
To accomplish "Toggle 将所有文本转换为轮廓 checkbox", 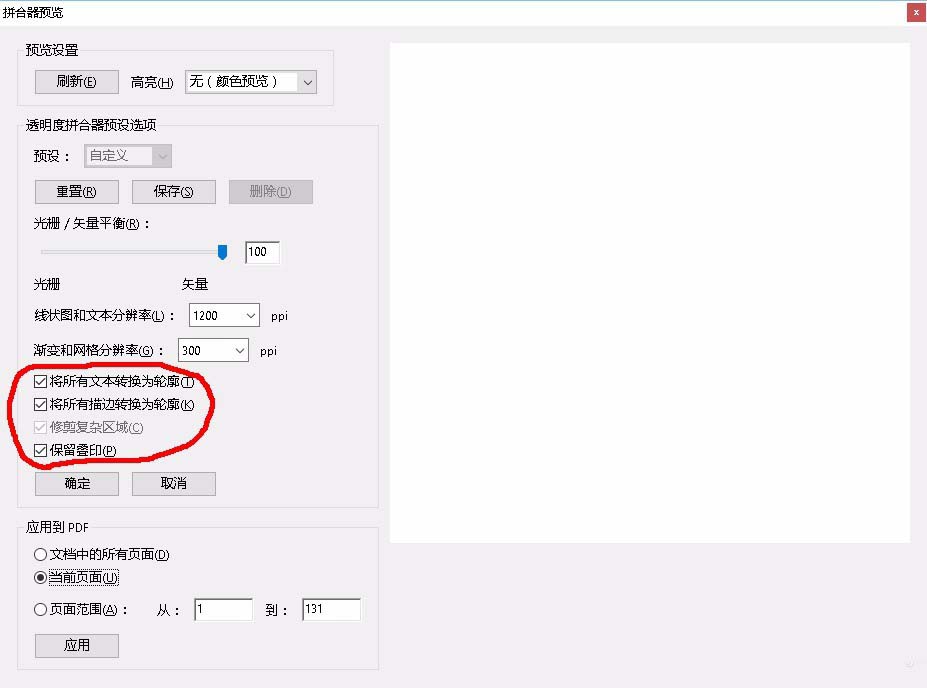I will click(41, 382).
